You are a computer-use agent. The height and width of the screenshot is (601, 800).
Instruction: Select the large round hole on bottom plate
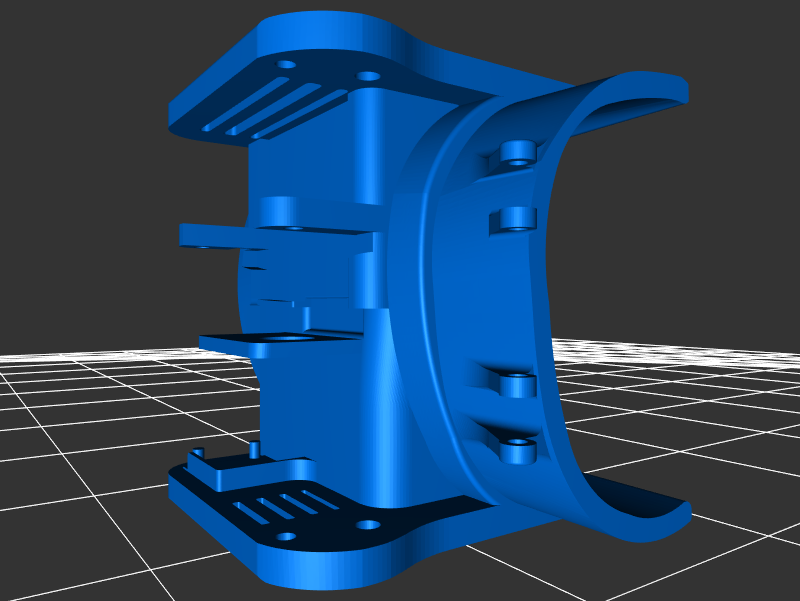click(370, 524)
